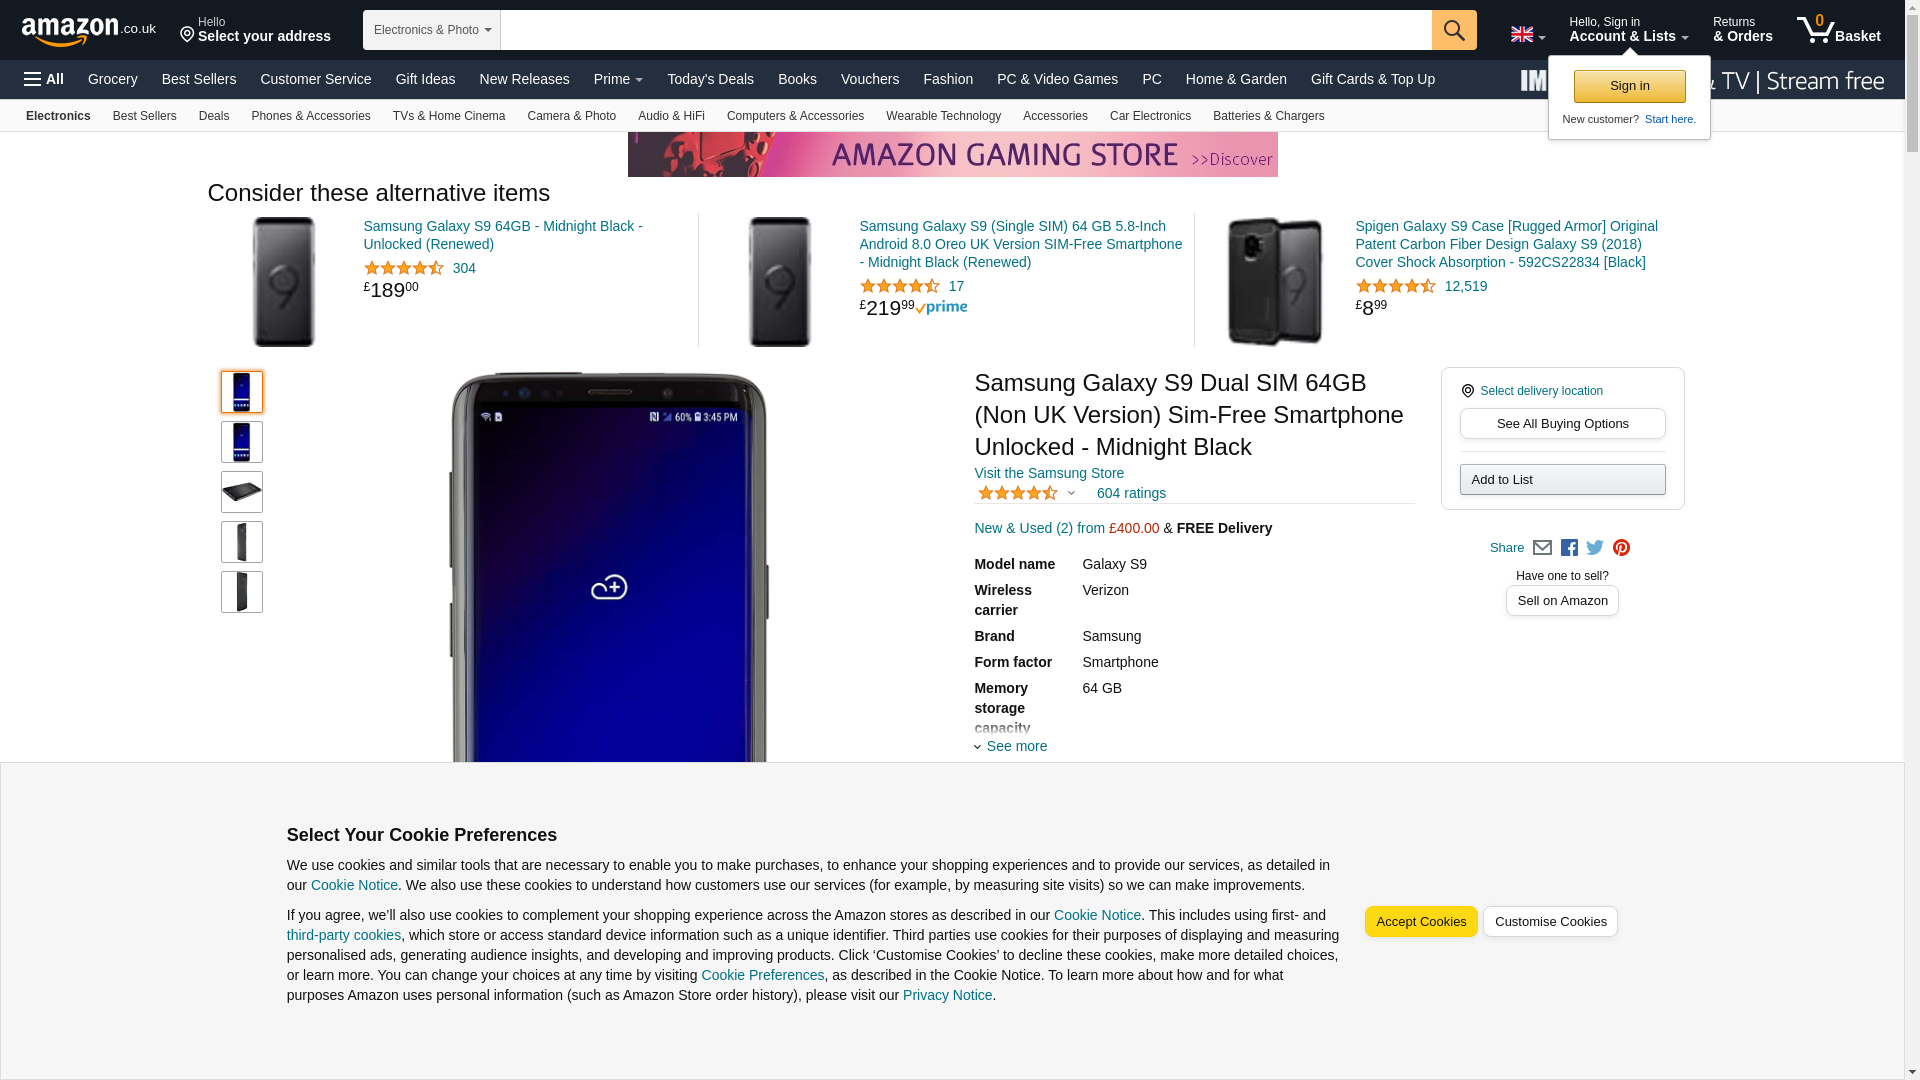
Task: Click the Amazon.co.uk logo
Action: (x=88, y=30)
